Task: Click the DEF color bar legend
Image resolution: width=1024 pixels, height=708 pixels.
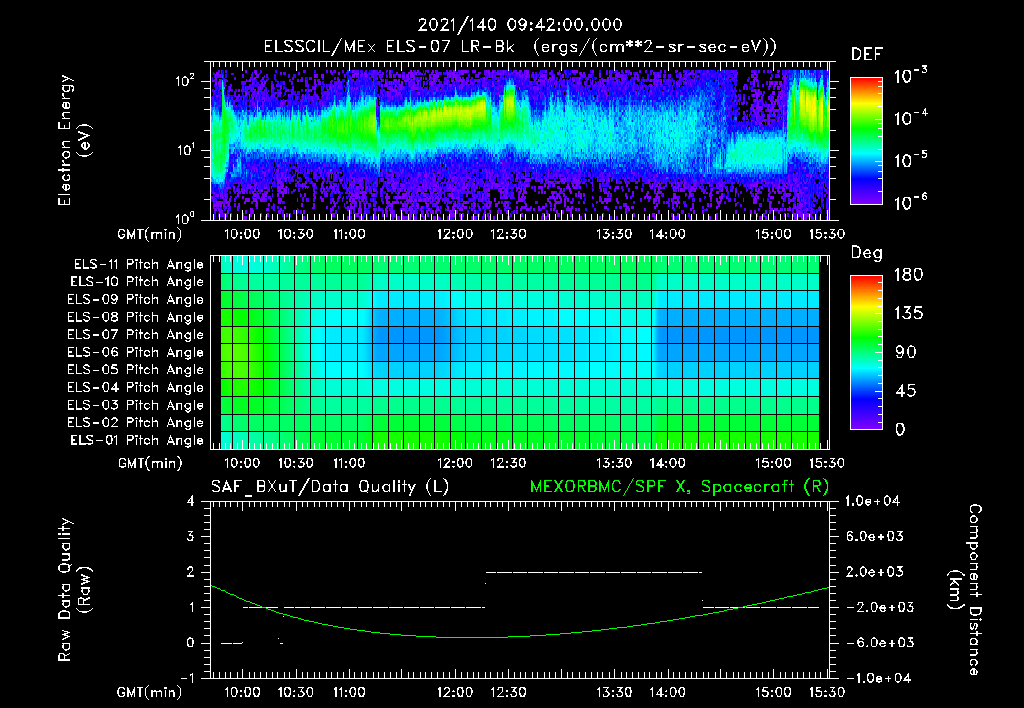Action: coord(866,141)
